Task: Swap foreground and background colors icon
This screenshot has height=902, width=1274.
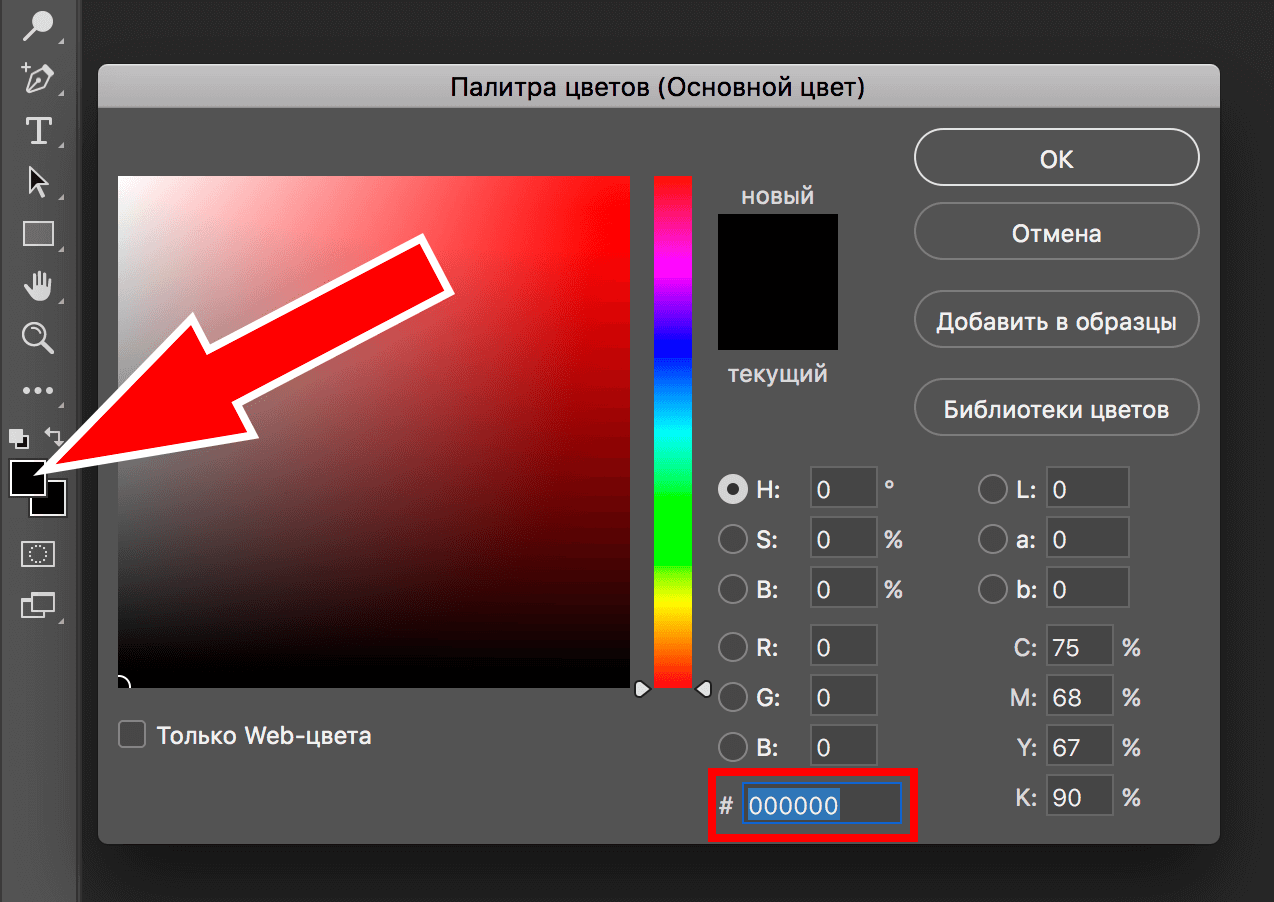Action: point(55,437)
